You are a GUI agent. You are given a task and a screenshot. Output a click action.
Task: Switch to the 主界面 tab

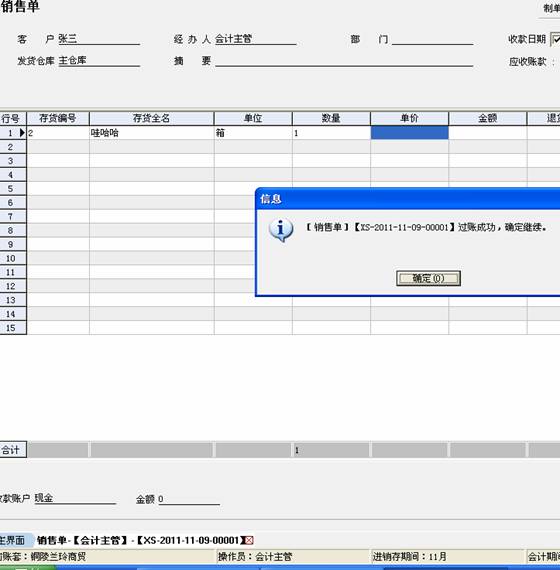12,540
